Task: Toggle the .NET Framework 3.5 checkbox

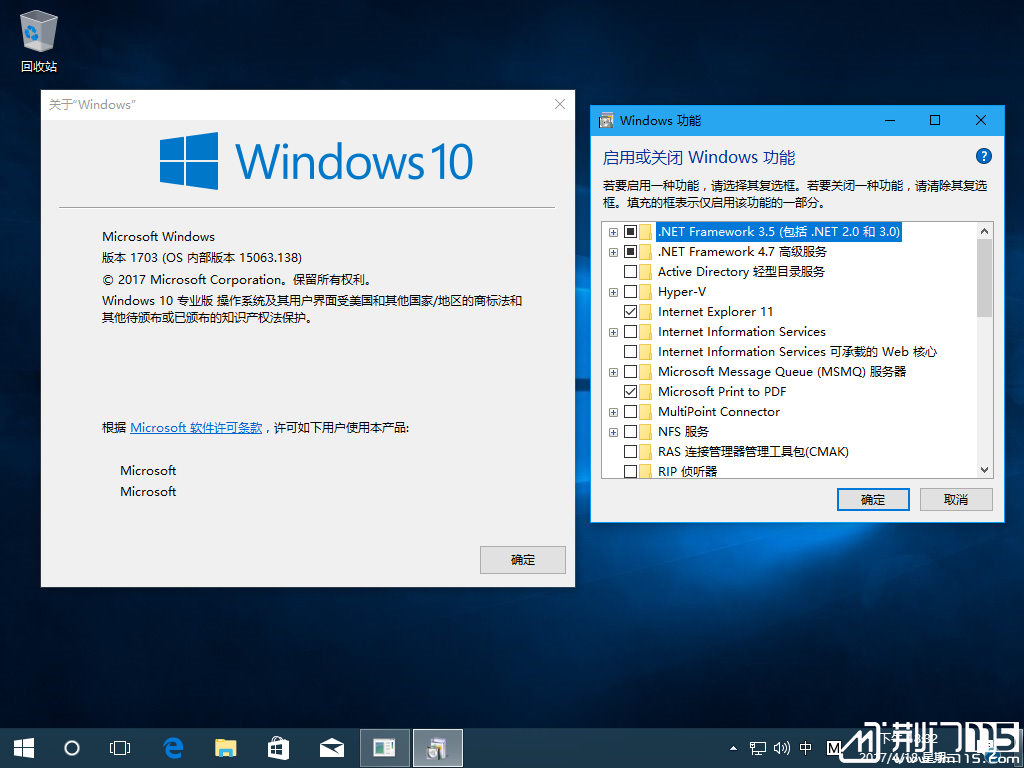Action: [x=630, y=231]
